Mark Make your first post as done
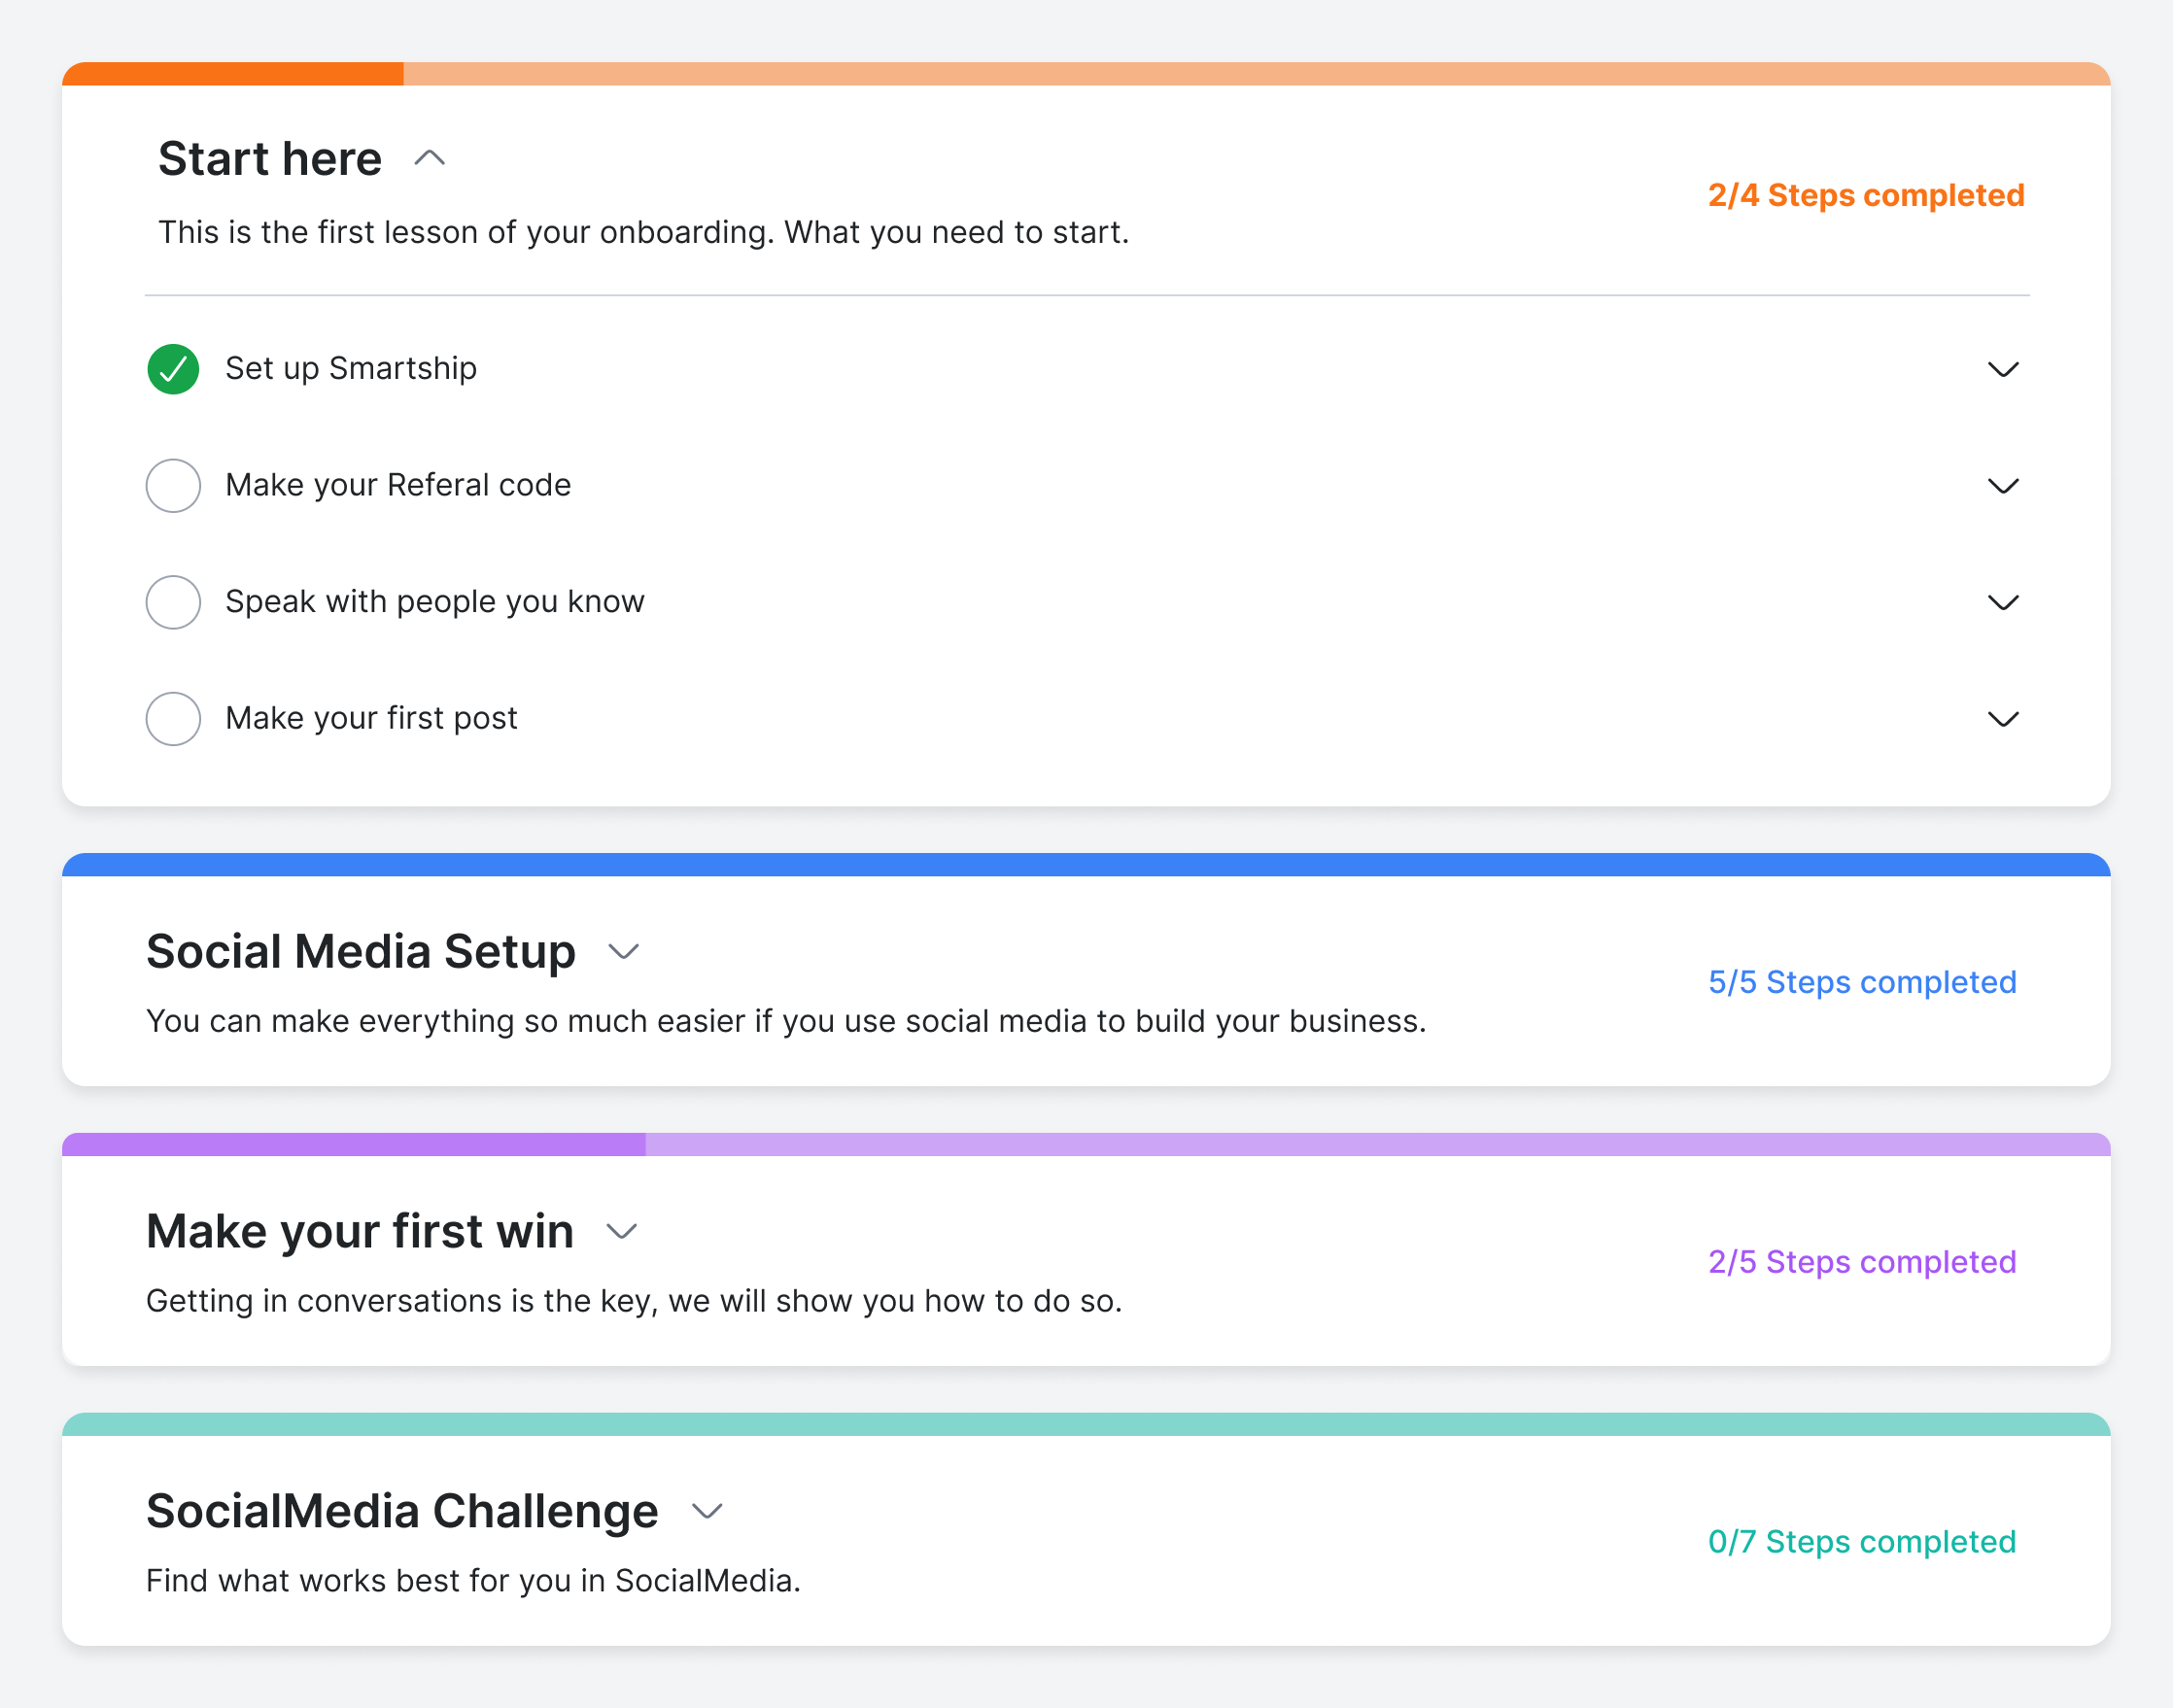 pyautogui.click(x=173, y=719)
